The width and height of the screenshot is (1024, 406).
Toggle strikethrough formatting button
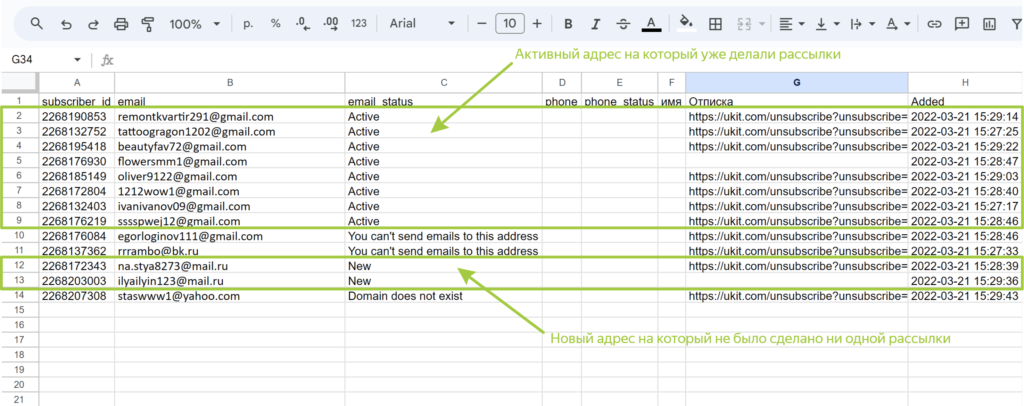pyautogui.click(x=623, y=24)
